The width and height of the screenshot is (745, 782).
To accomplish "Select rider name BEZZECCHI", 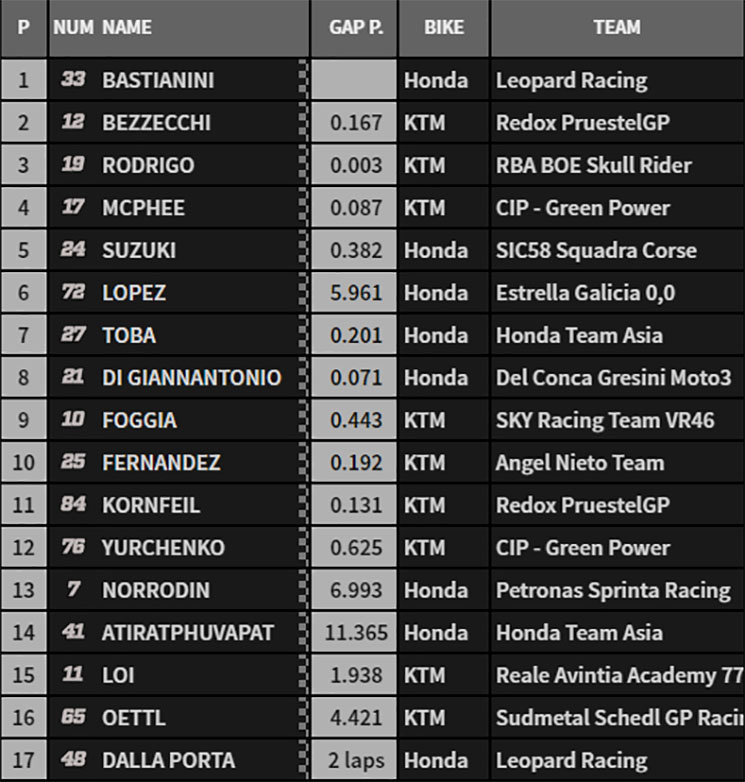I will coord(156,123).
